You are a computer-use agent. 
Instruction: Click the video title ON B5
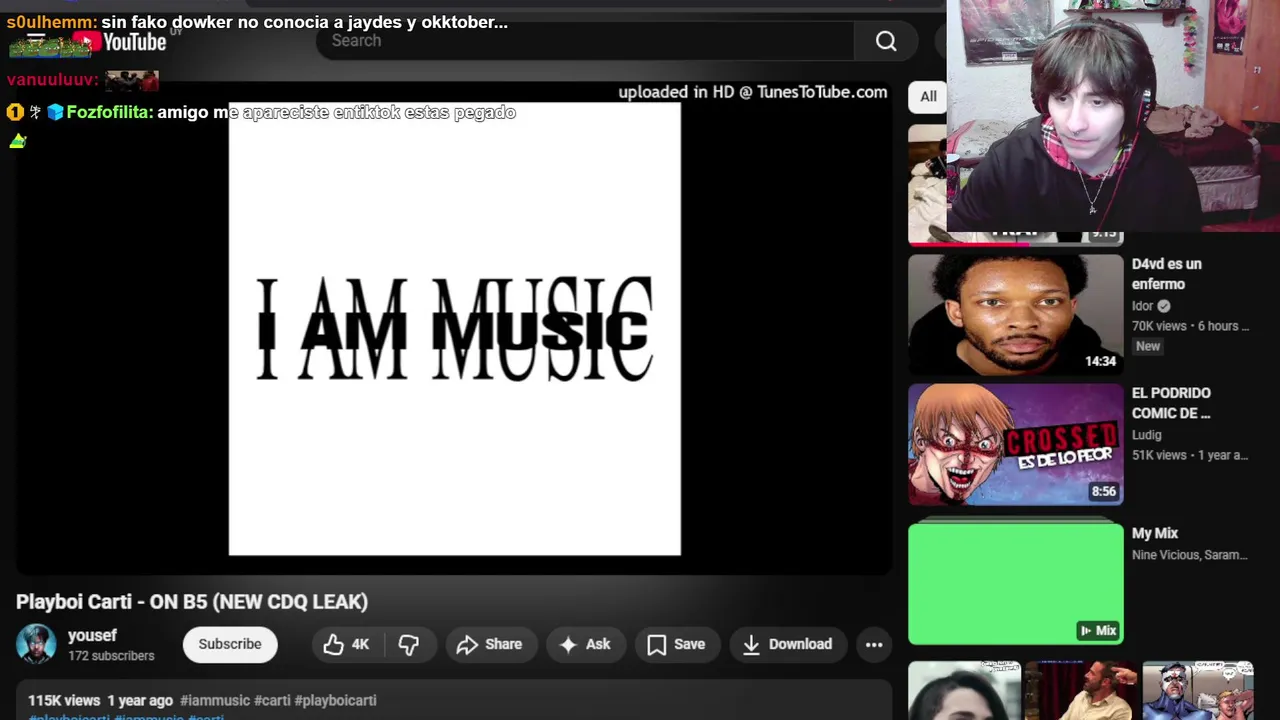[x=192, y=602]
